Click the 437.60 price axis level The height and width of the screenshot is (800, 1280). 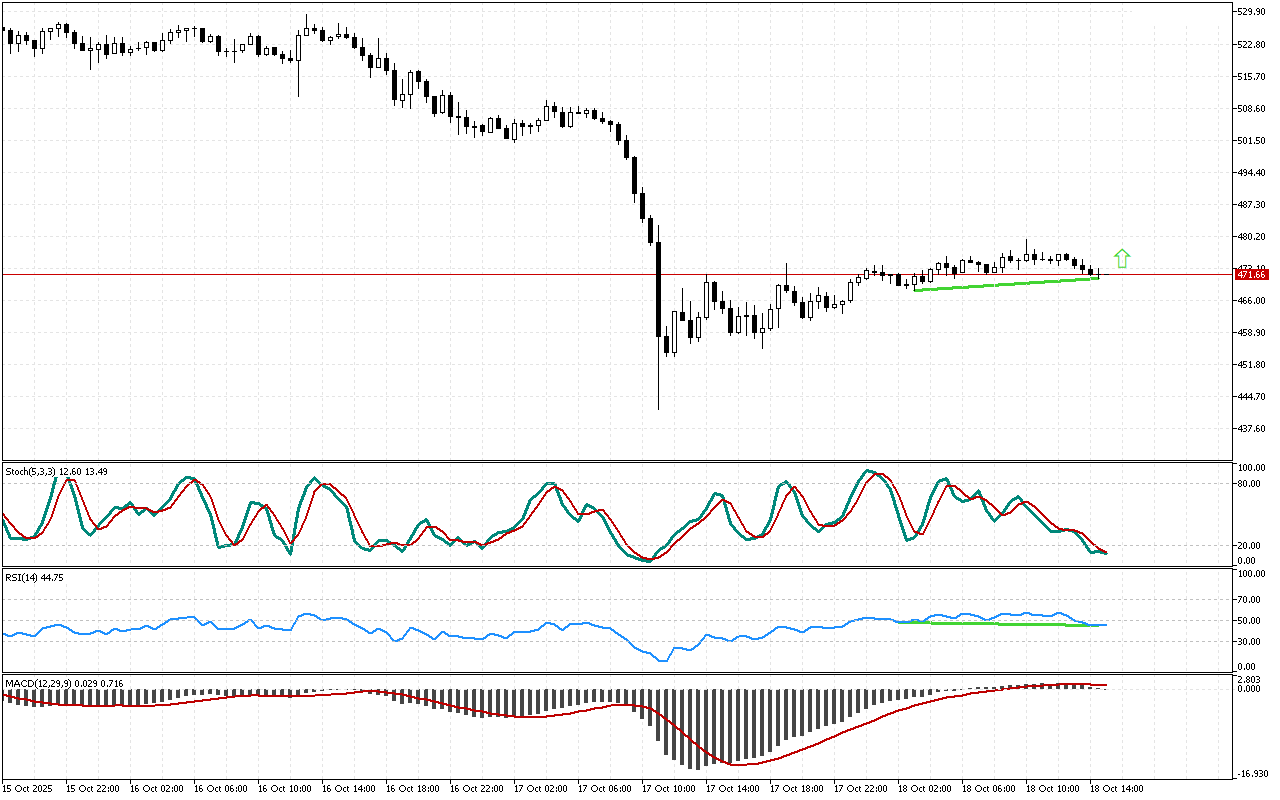tap(1252, 429)
